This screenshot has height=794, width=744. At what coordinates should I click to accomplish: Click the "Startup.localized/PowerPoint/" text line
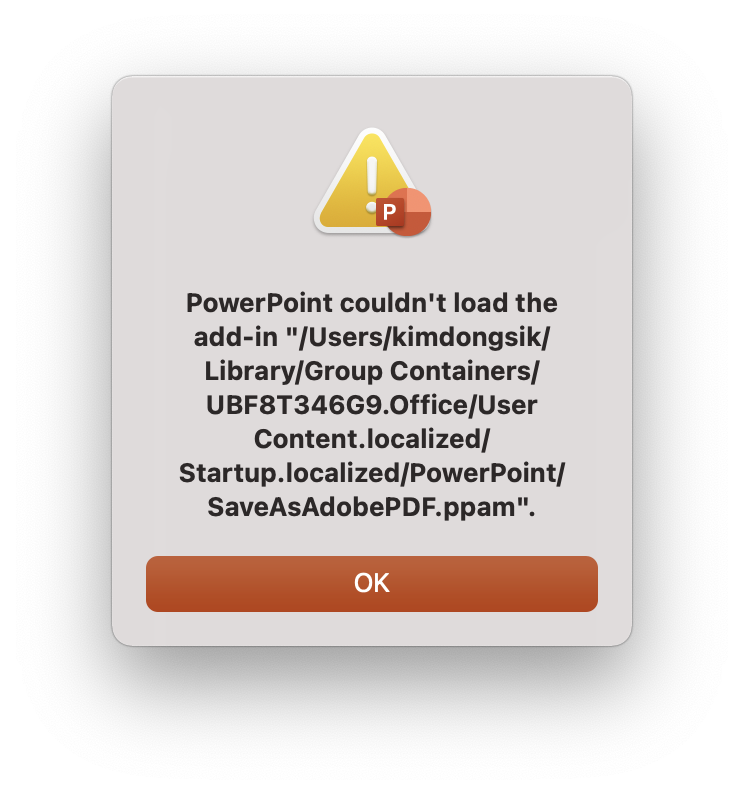pos(372,473)
